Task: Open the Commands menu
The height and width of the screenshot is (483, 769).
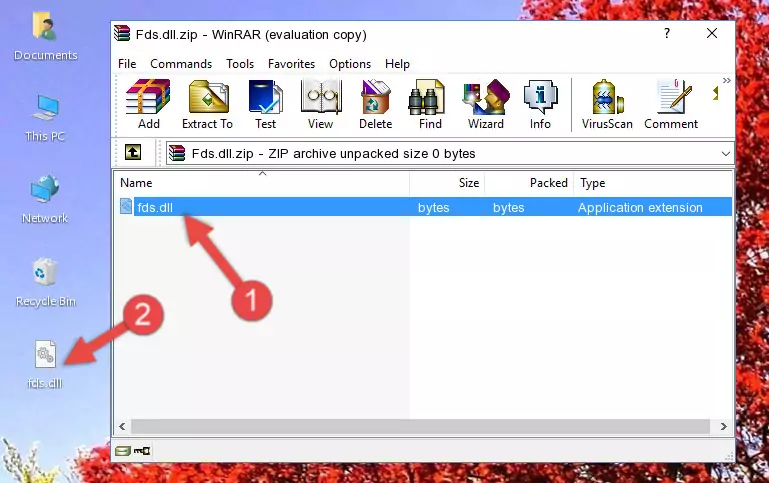Action: point(181,64)
